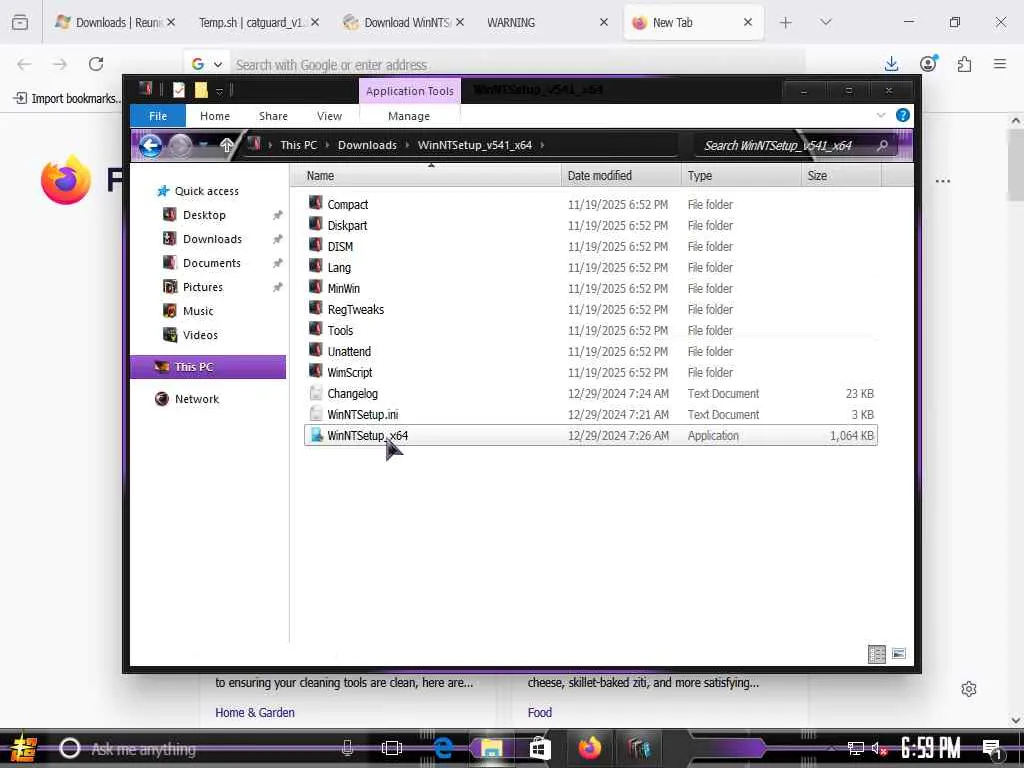Select This PC in navigation pane

(208, 367)
